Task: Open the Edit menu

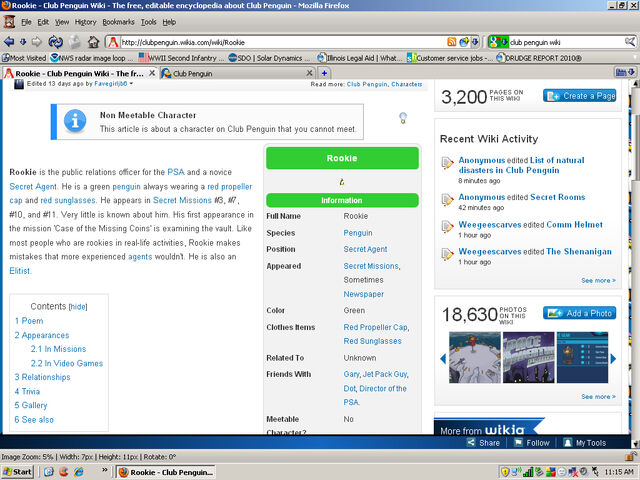Action: coord(43,22)
